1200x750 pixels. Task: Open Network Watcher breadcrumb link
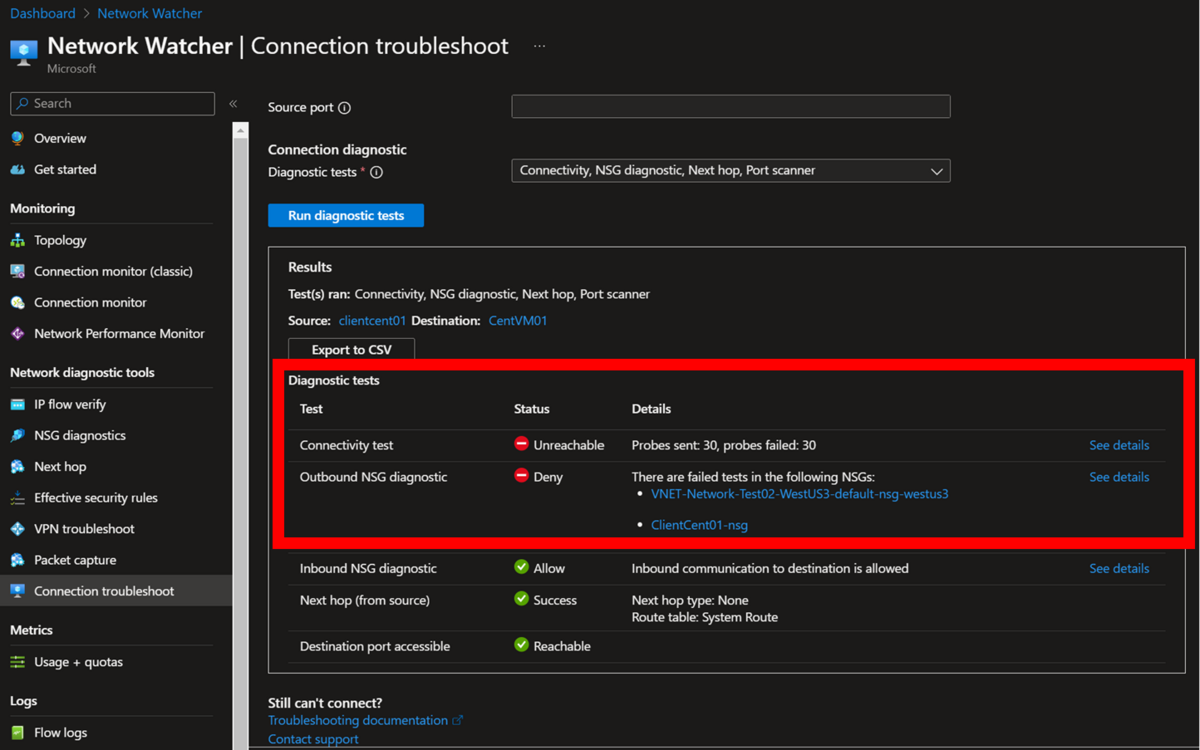150,14
